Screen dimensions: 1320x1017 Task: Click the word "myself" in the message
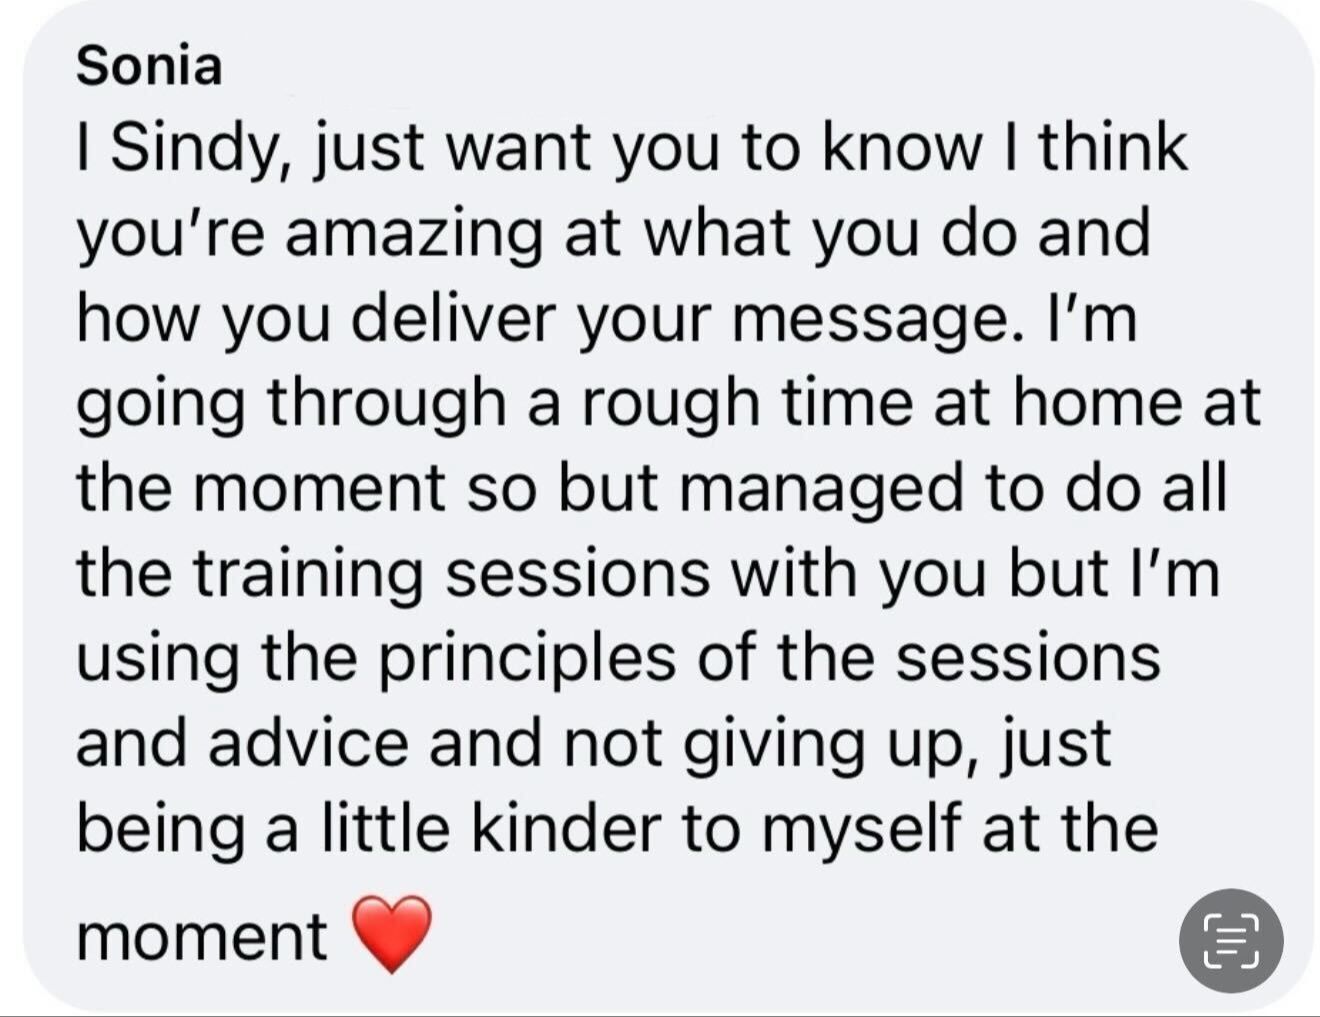pos(835,832)
